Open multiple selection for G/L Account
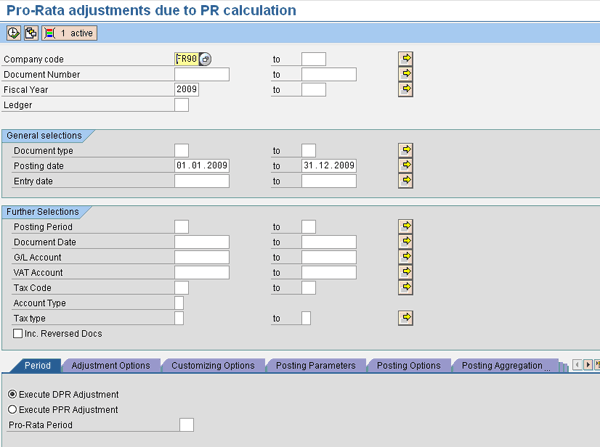This screenshot has width=600, height=447. click(406, 257)
